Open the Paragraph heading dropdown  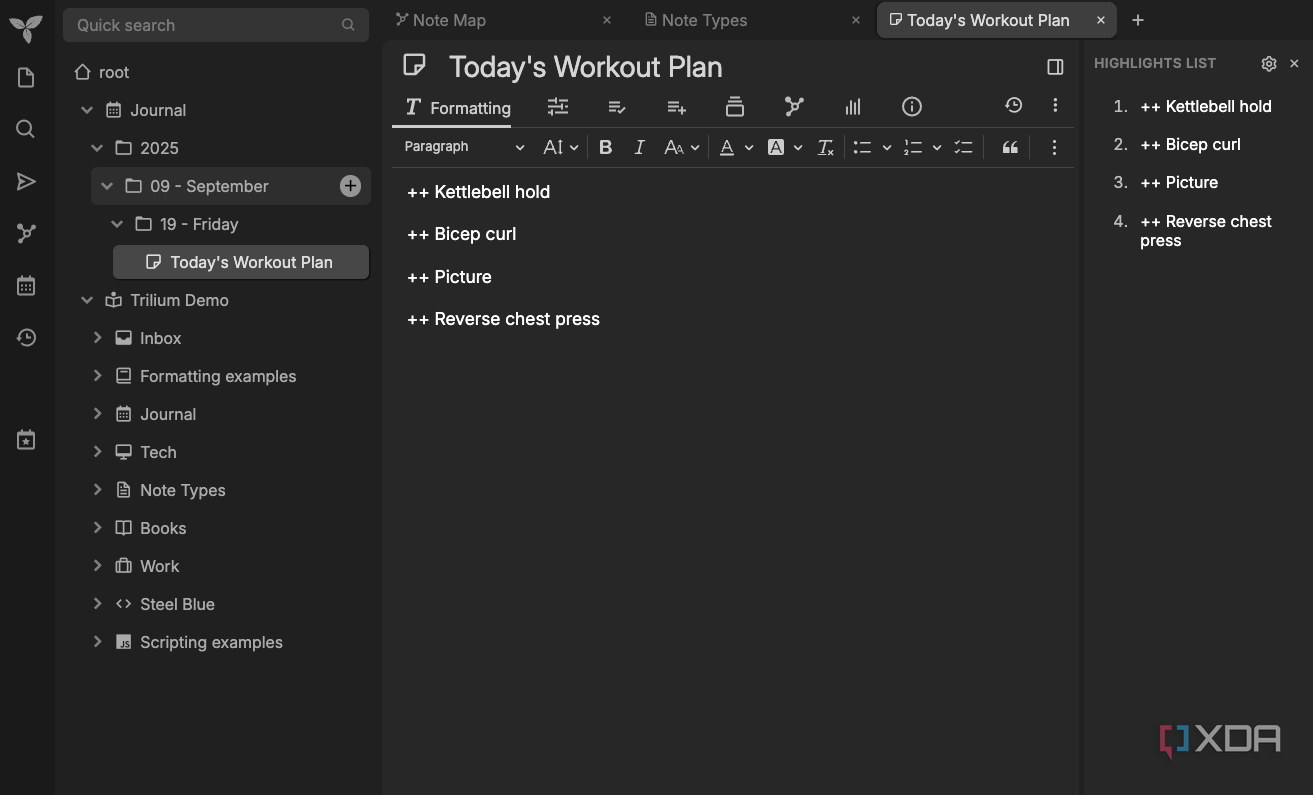pyautogui.click(x=463, y=147)
